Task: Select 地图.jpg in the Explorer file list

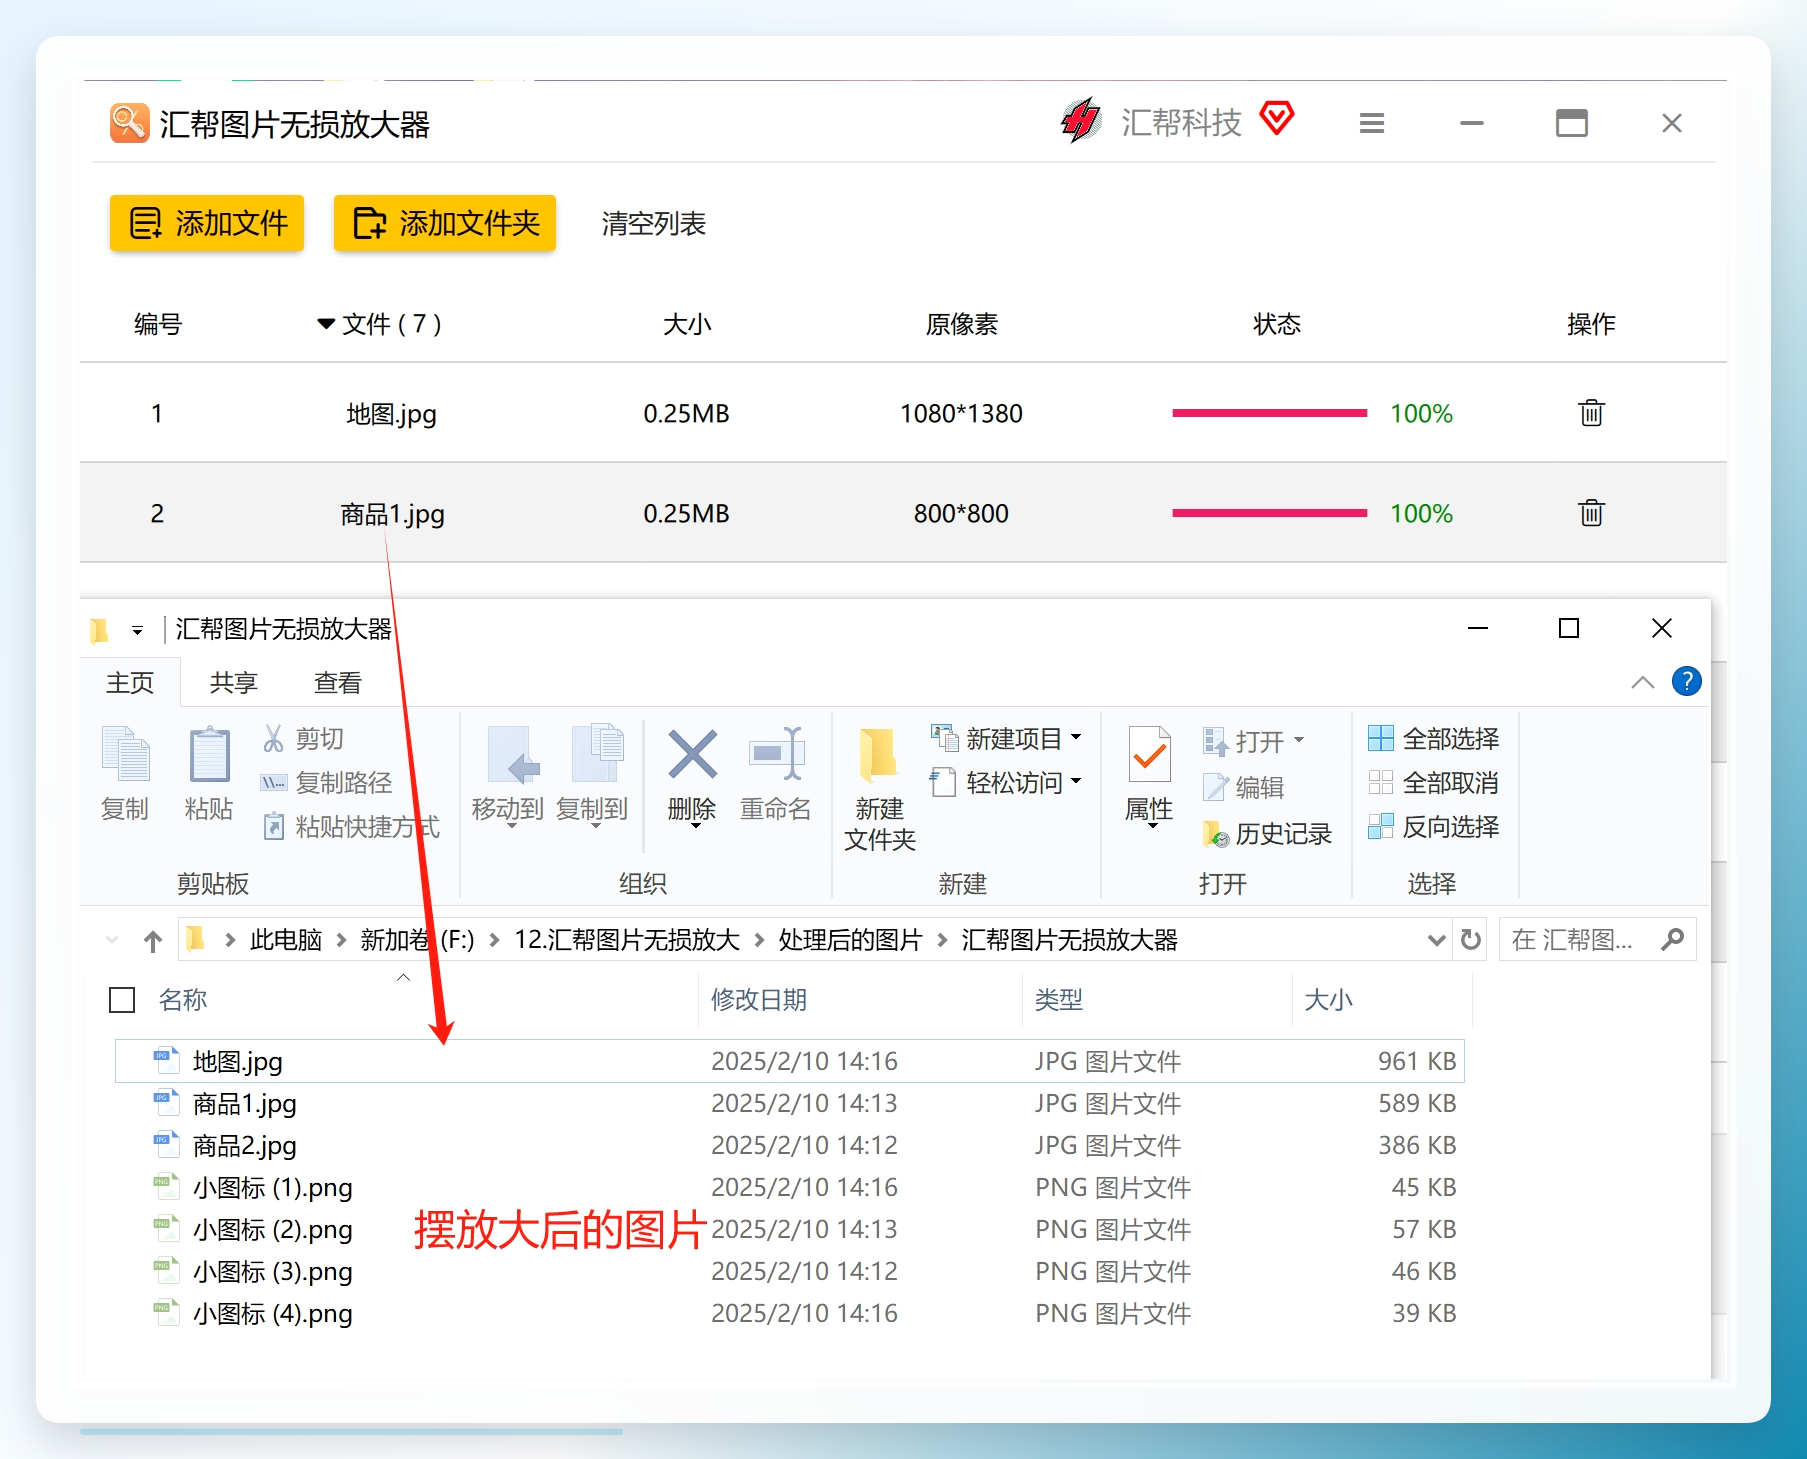Action: pyautogui.click(x=790, y=1061)
